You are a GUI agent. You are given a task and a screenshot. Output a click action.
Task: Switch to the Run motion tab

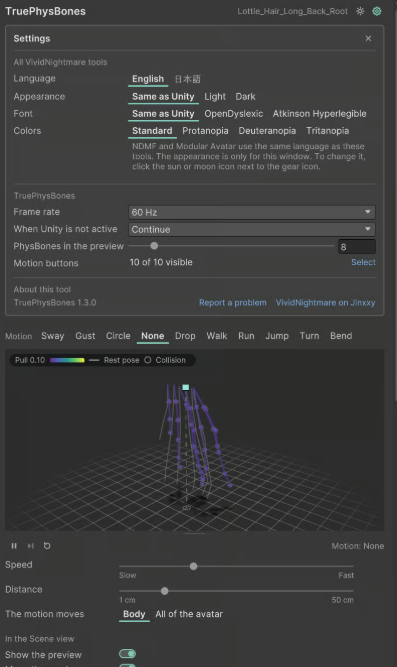click(x=246, y=336)
